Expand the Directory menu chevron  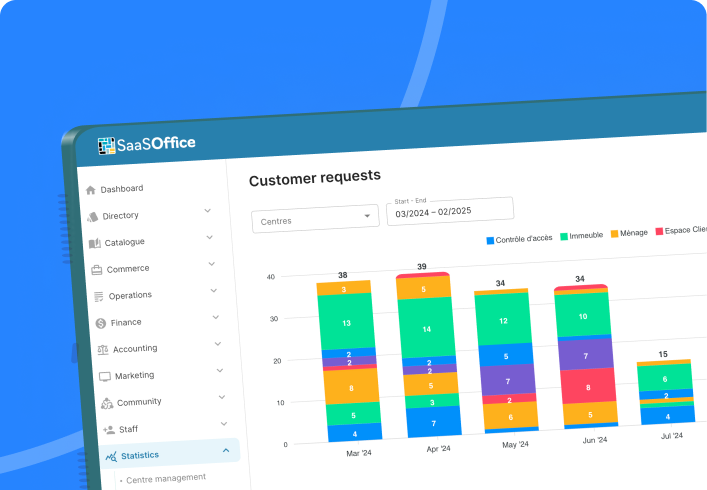[x=207, y=211]
